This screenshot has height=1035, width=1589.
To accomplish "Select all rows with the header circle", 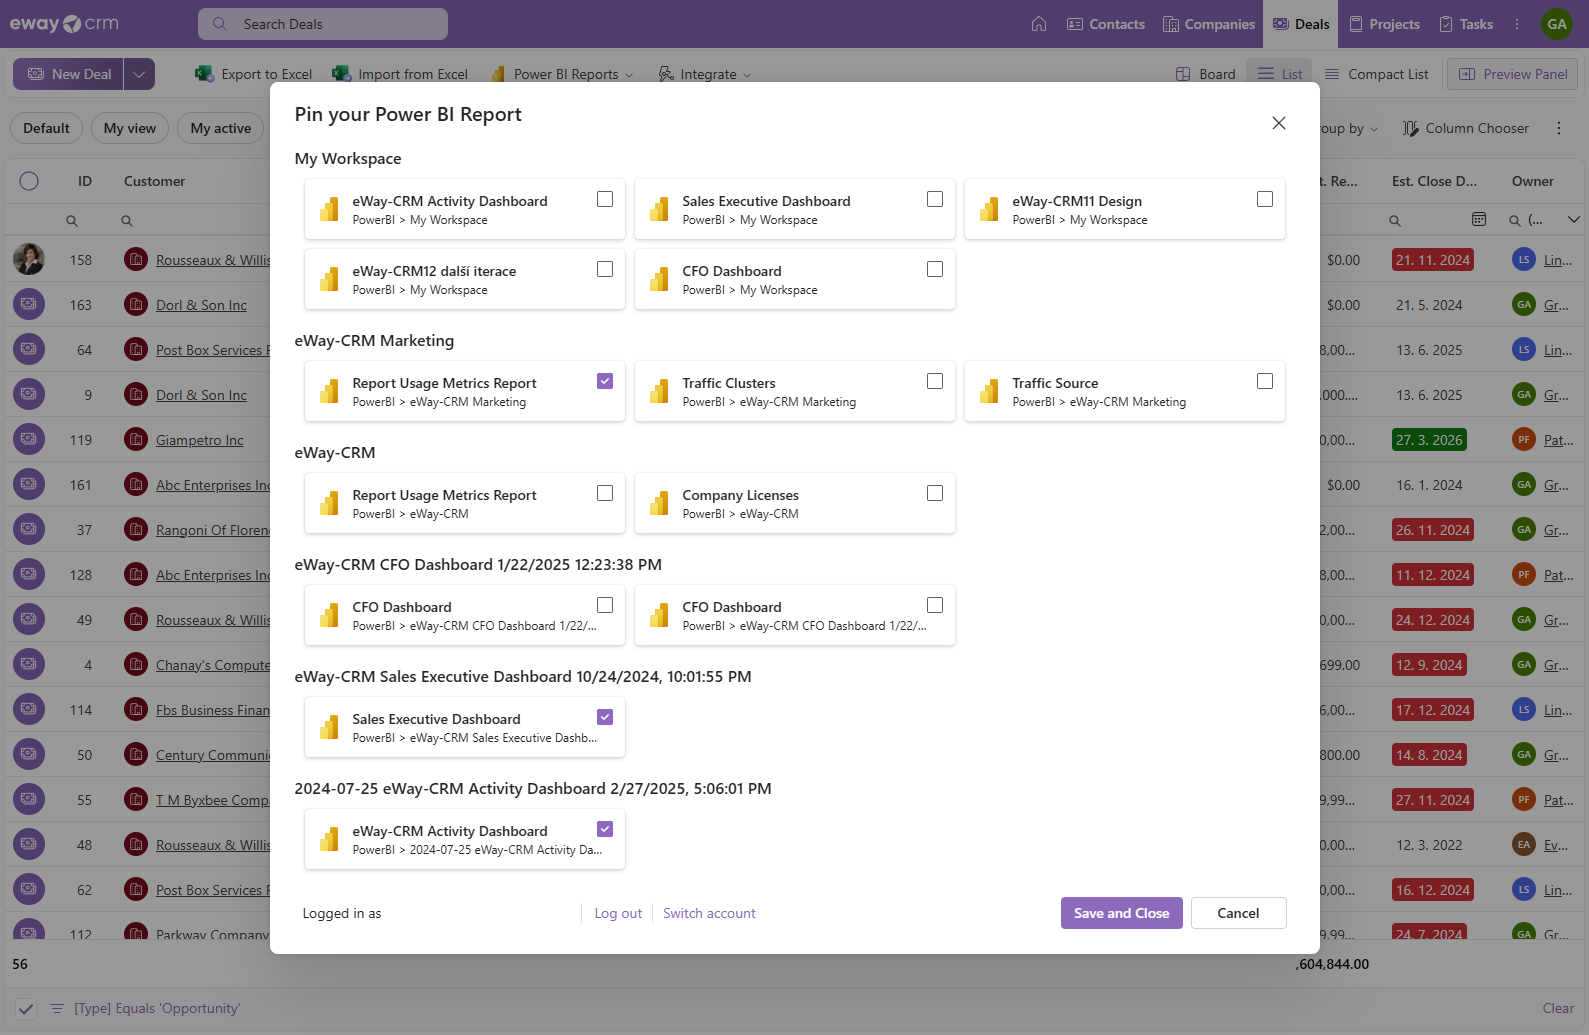I will tap(29, 181).
